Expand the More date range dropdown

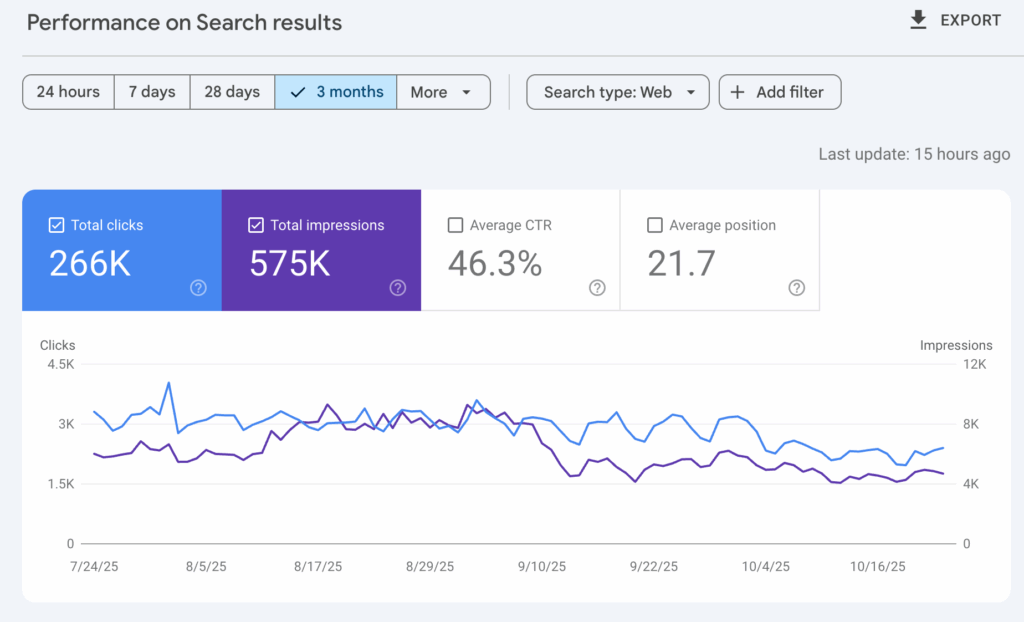[x=442, y=92]
